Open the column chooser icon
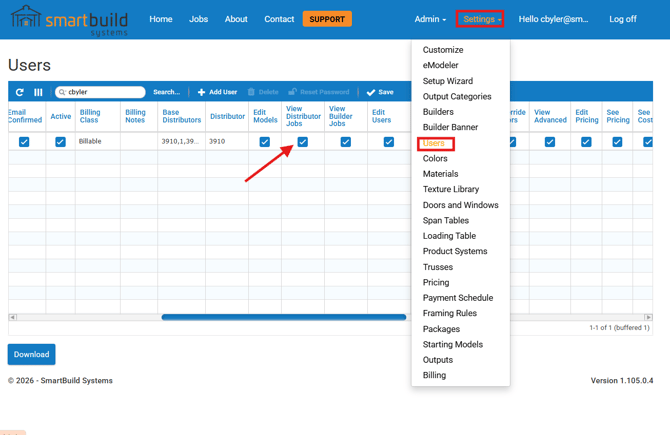 pos(38,92)
